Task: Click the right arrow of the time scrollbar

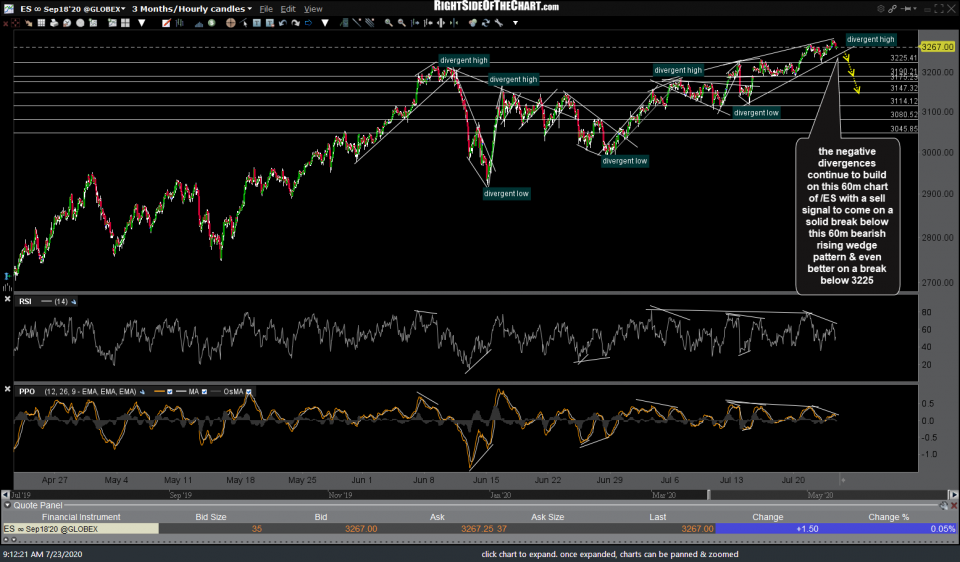Action: click(x=953, y=495)
